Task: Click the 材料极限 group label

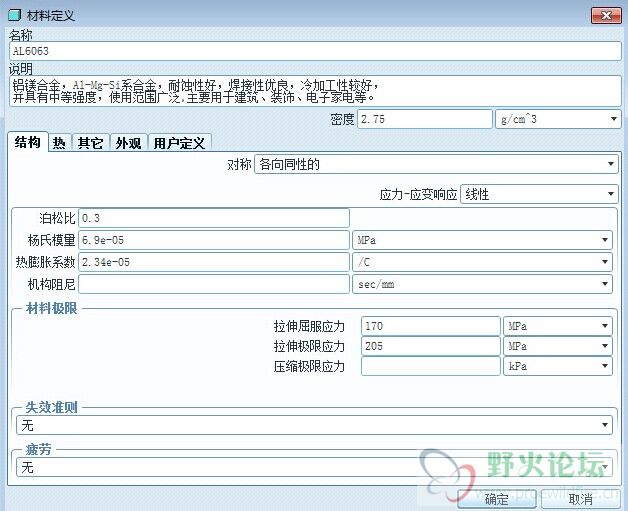Action: (51, 308)
